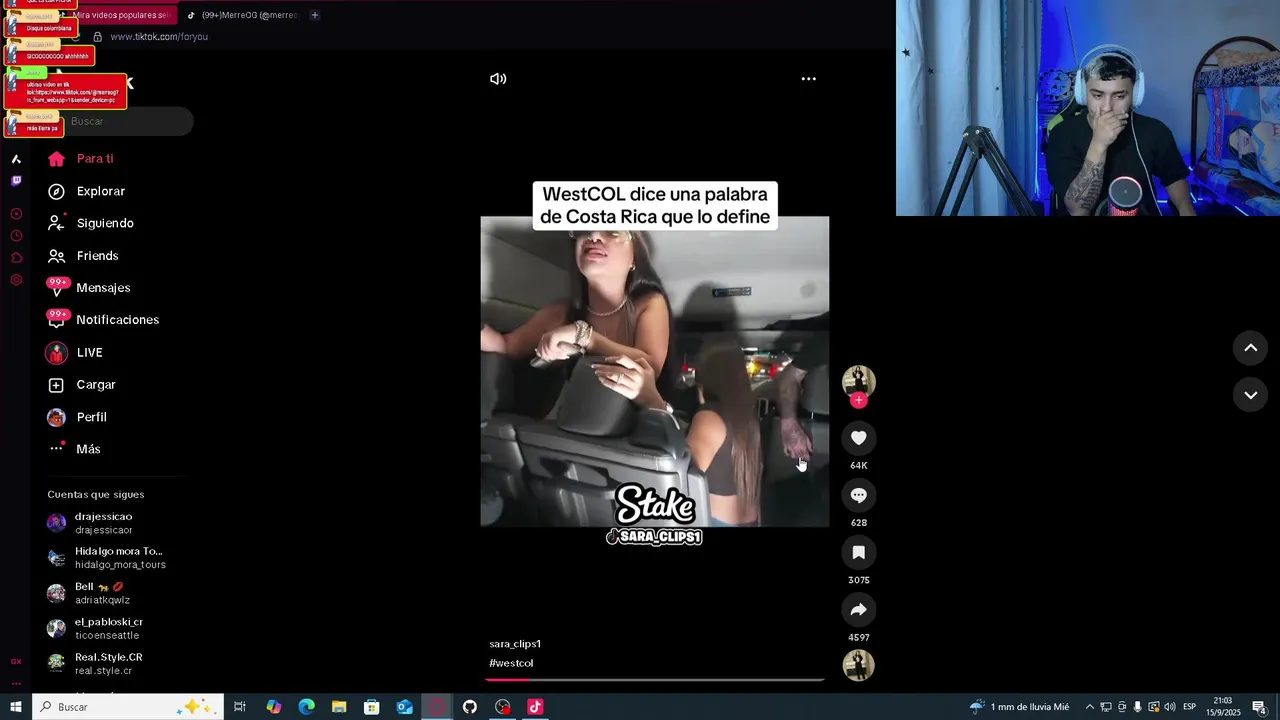1280x720 pixels.
Task: Open the creator's avatar beside the video
Action: click(x=858, y=380)
